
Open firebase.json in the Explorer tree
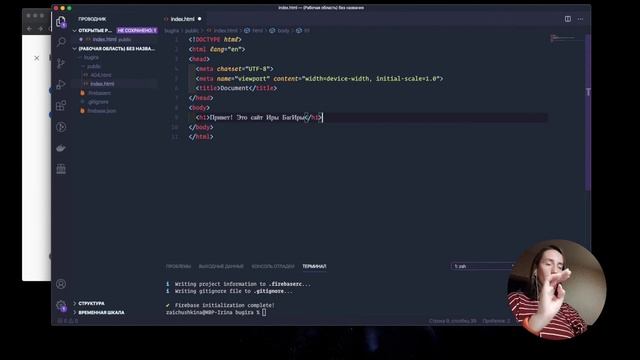pos(101,111)
